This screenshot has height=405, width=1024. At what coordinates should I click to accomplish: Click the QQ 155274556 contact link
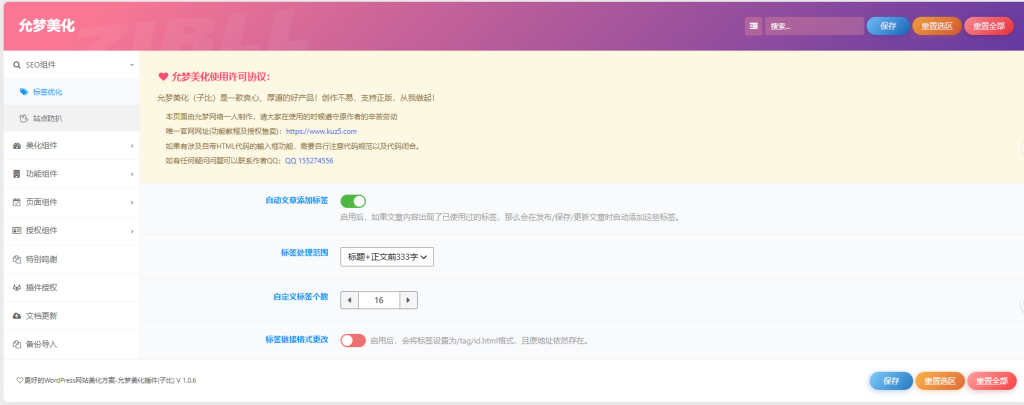[309, 160]
